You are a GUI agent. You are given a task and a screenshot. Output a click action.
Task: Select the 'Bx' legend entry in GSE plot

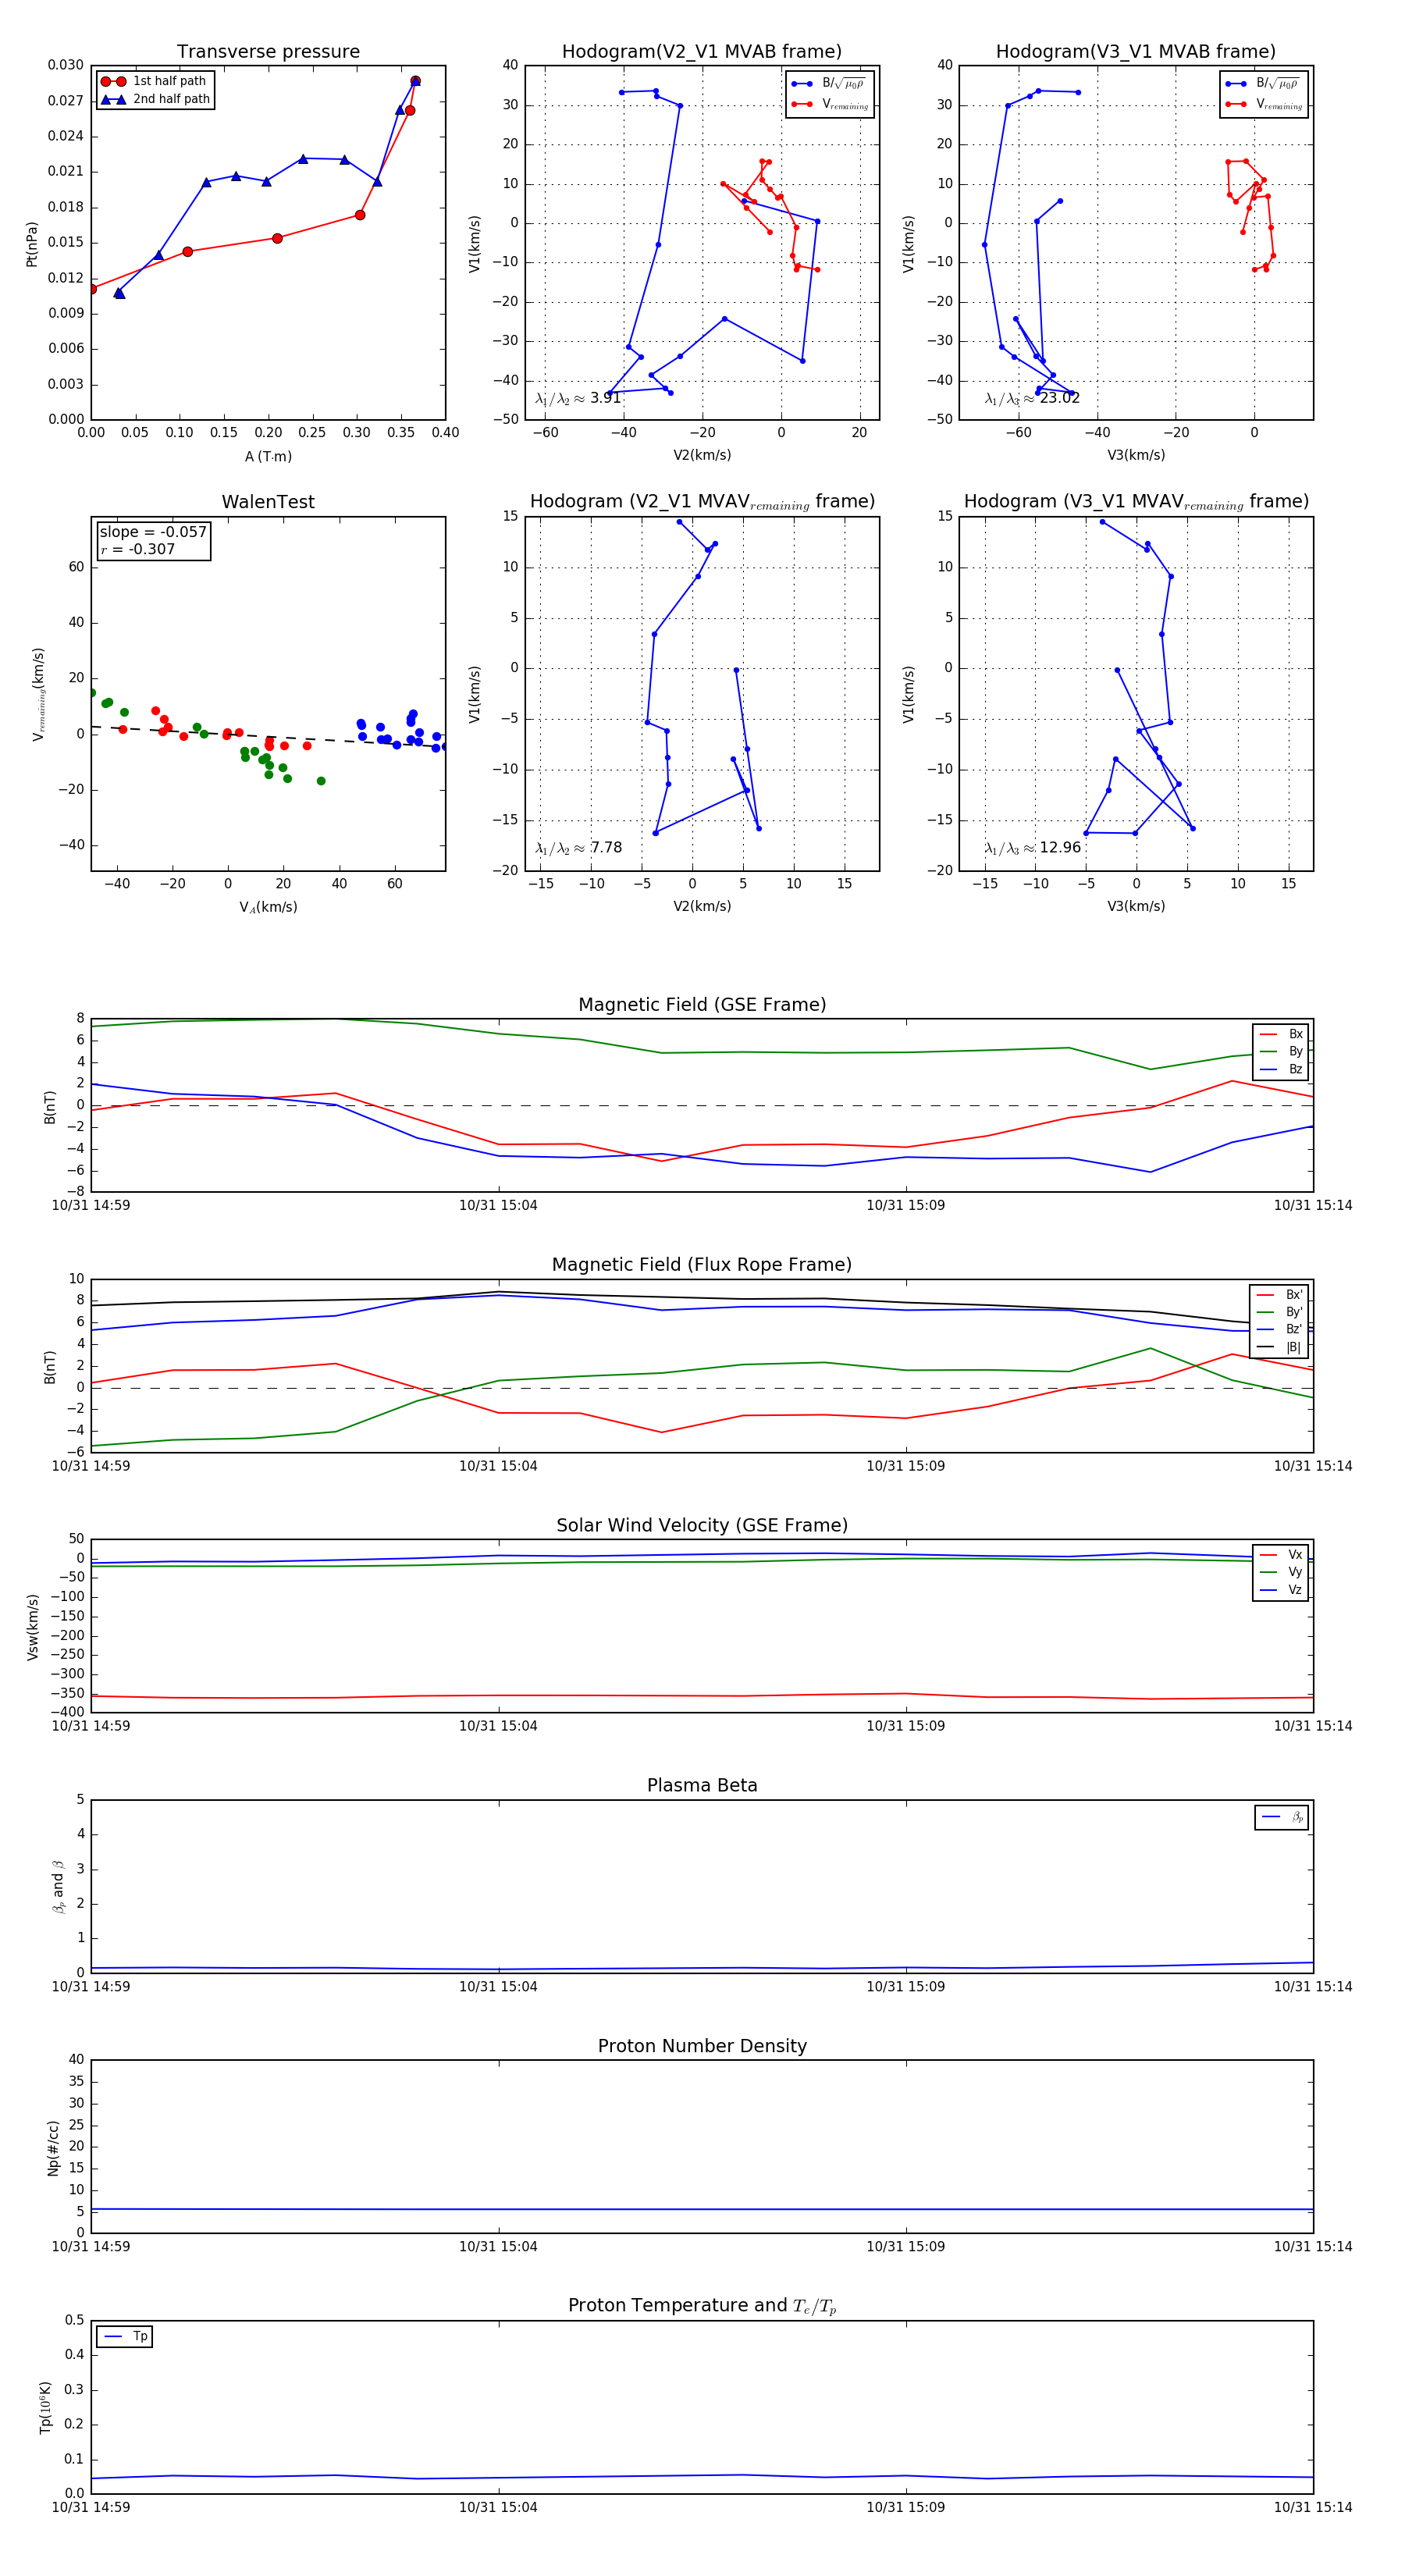tap(1281, 1034)
